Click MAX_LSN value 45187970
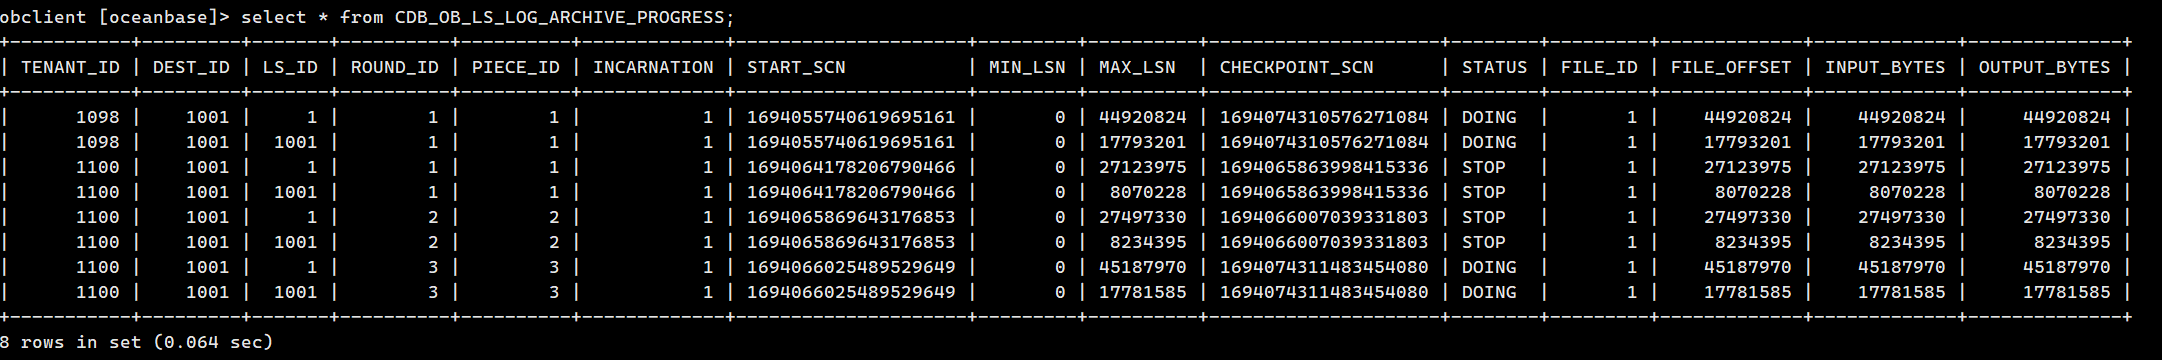2162x360 pixels. (x=1142, y=267)
